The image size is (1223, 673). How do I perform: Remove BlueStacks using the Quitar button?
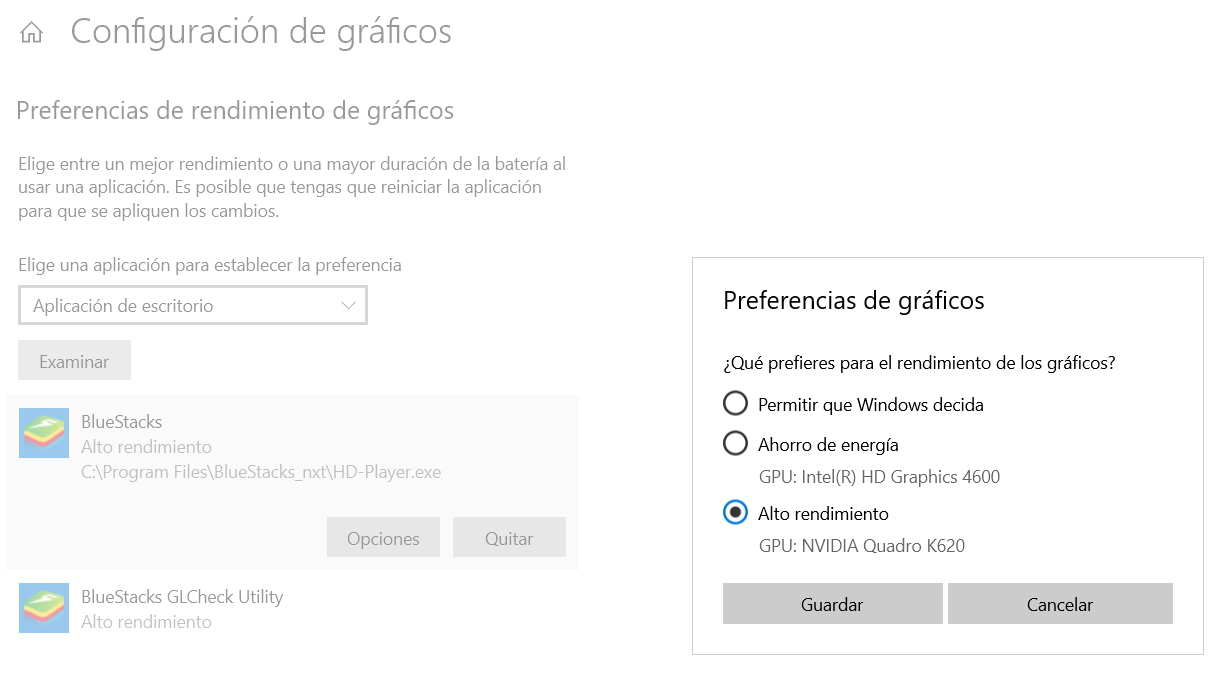(509, 537)
